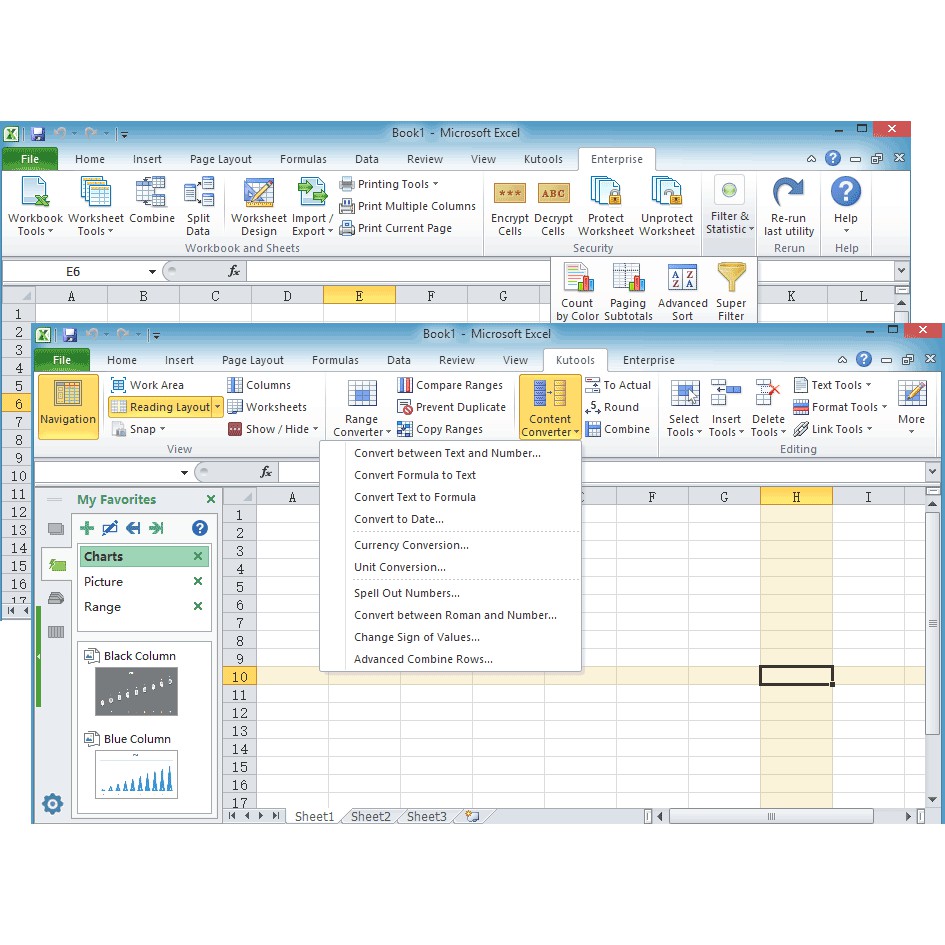
Task: Open the Show / Hide dropdown
Action: [x=272, y=429]
